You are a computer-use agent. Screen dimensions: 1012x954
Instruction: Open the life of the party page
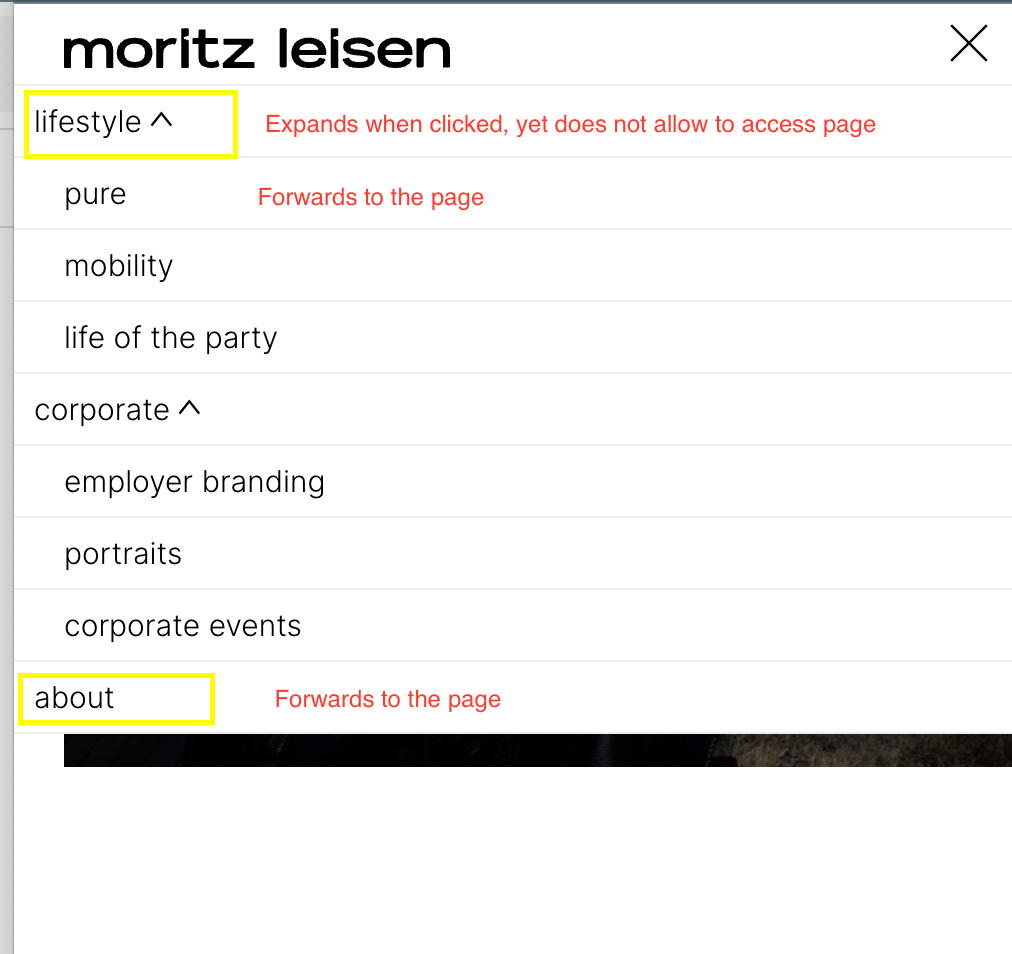tap(170, 338)
